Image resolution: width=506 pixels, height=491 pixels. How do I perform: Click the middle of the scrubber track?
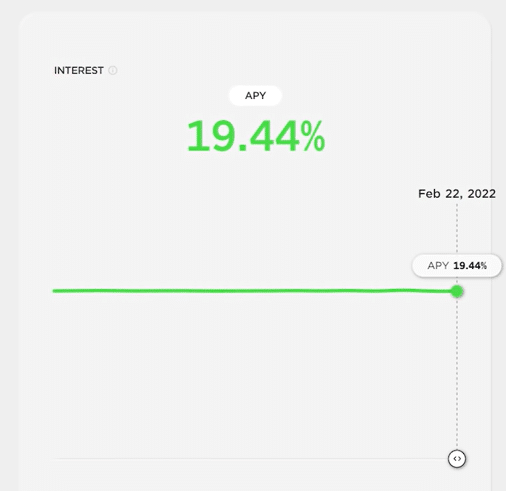coord(250,459)
